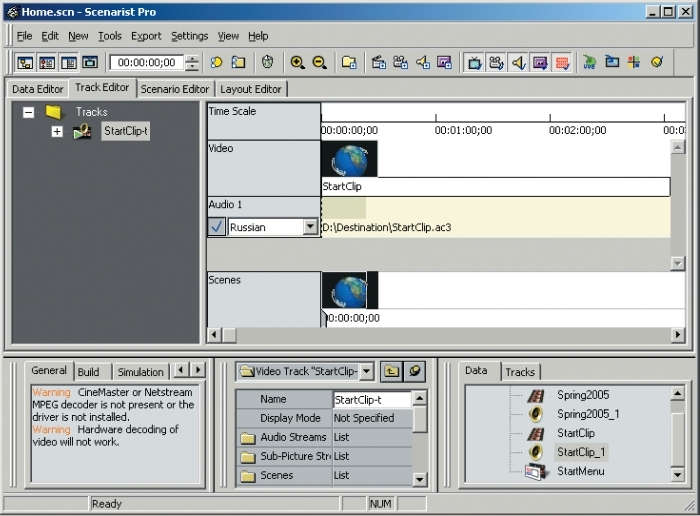The width and height of the screenshot is (700, 516).
Task: Click the TV monitor toolbar icon
Action: click(475, 62)
